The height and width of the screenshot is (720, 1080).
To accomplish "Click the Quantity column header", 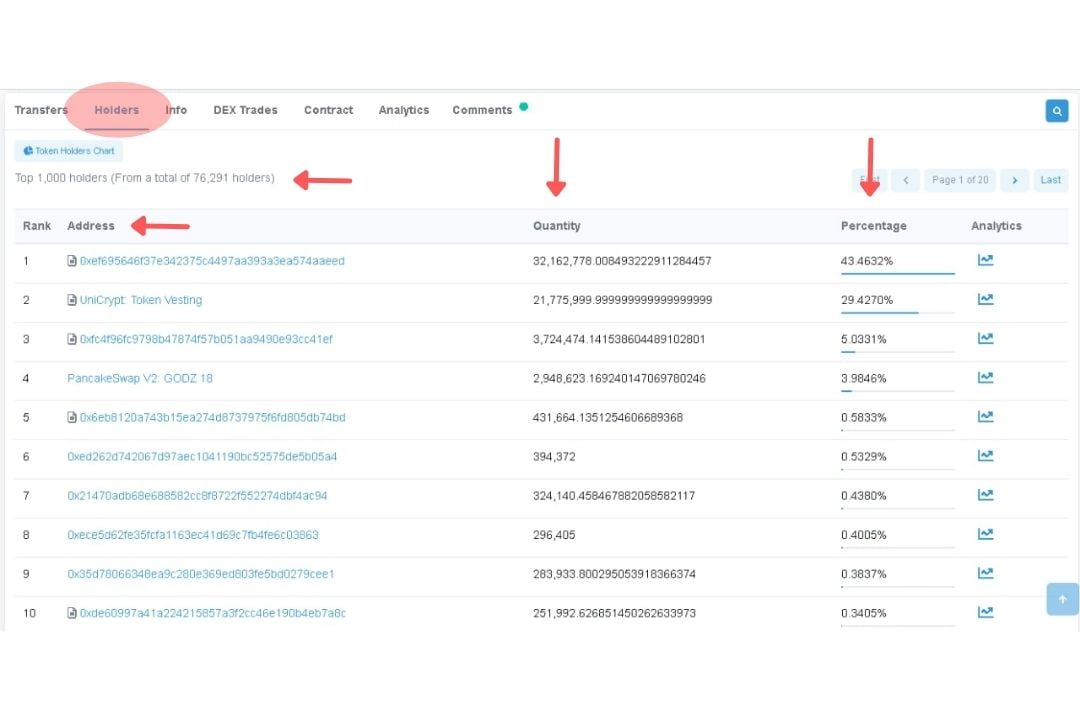I will [x=557, y=226].
